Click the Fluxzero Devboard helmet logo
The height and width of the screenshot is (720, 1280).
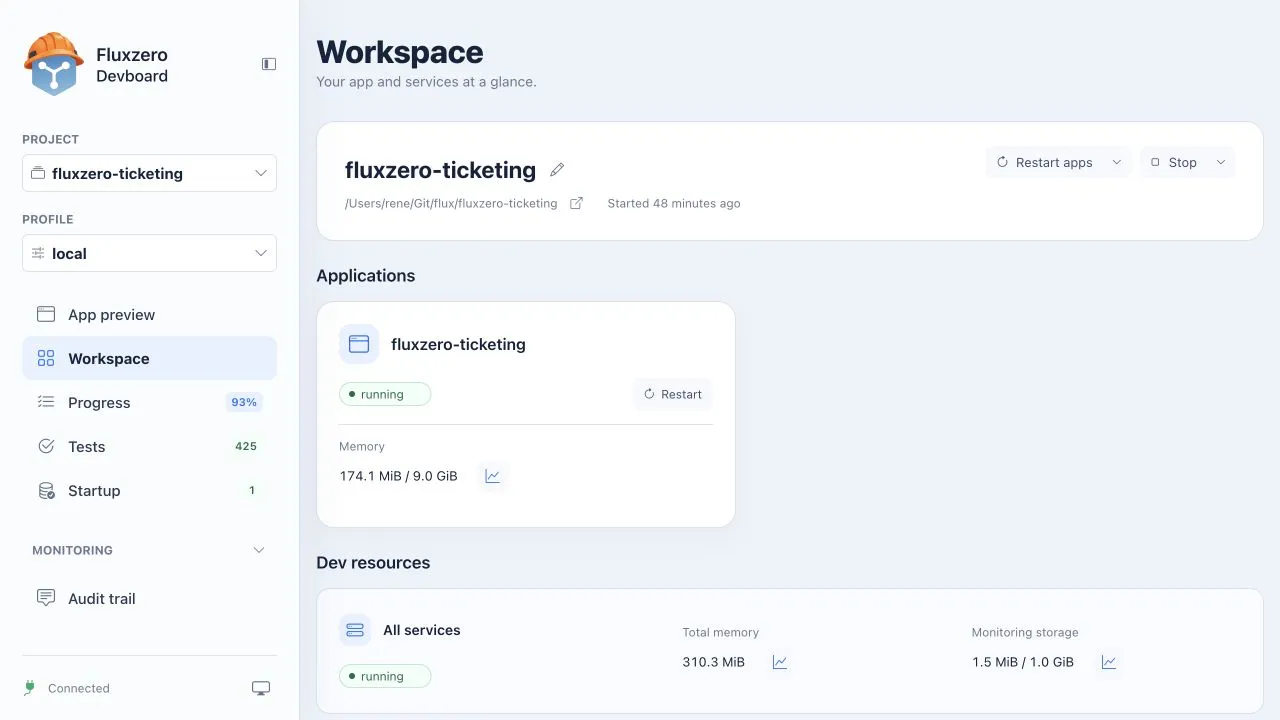pos(54,64)
